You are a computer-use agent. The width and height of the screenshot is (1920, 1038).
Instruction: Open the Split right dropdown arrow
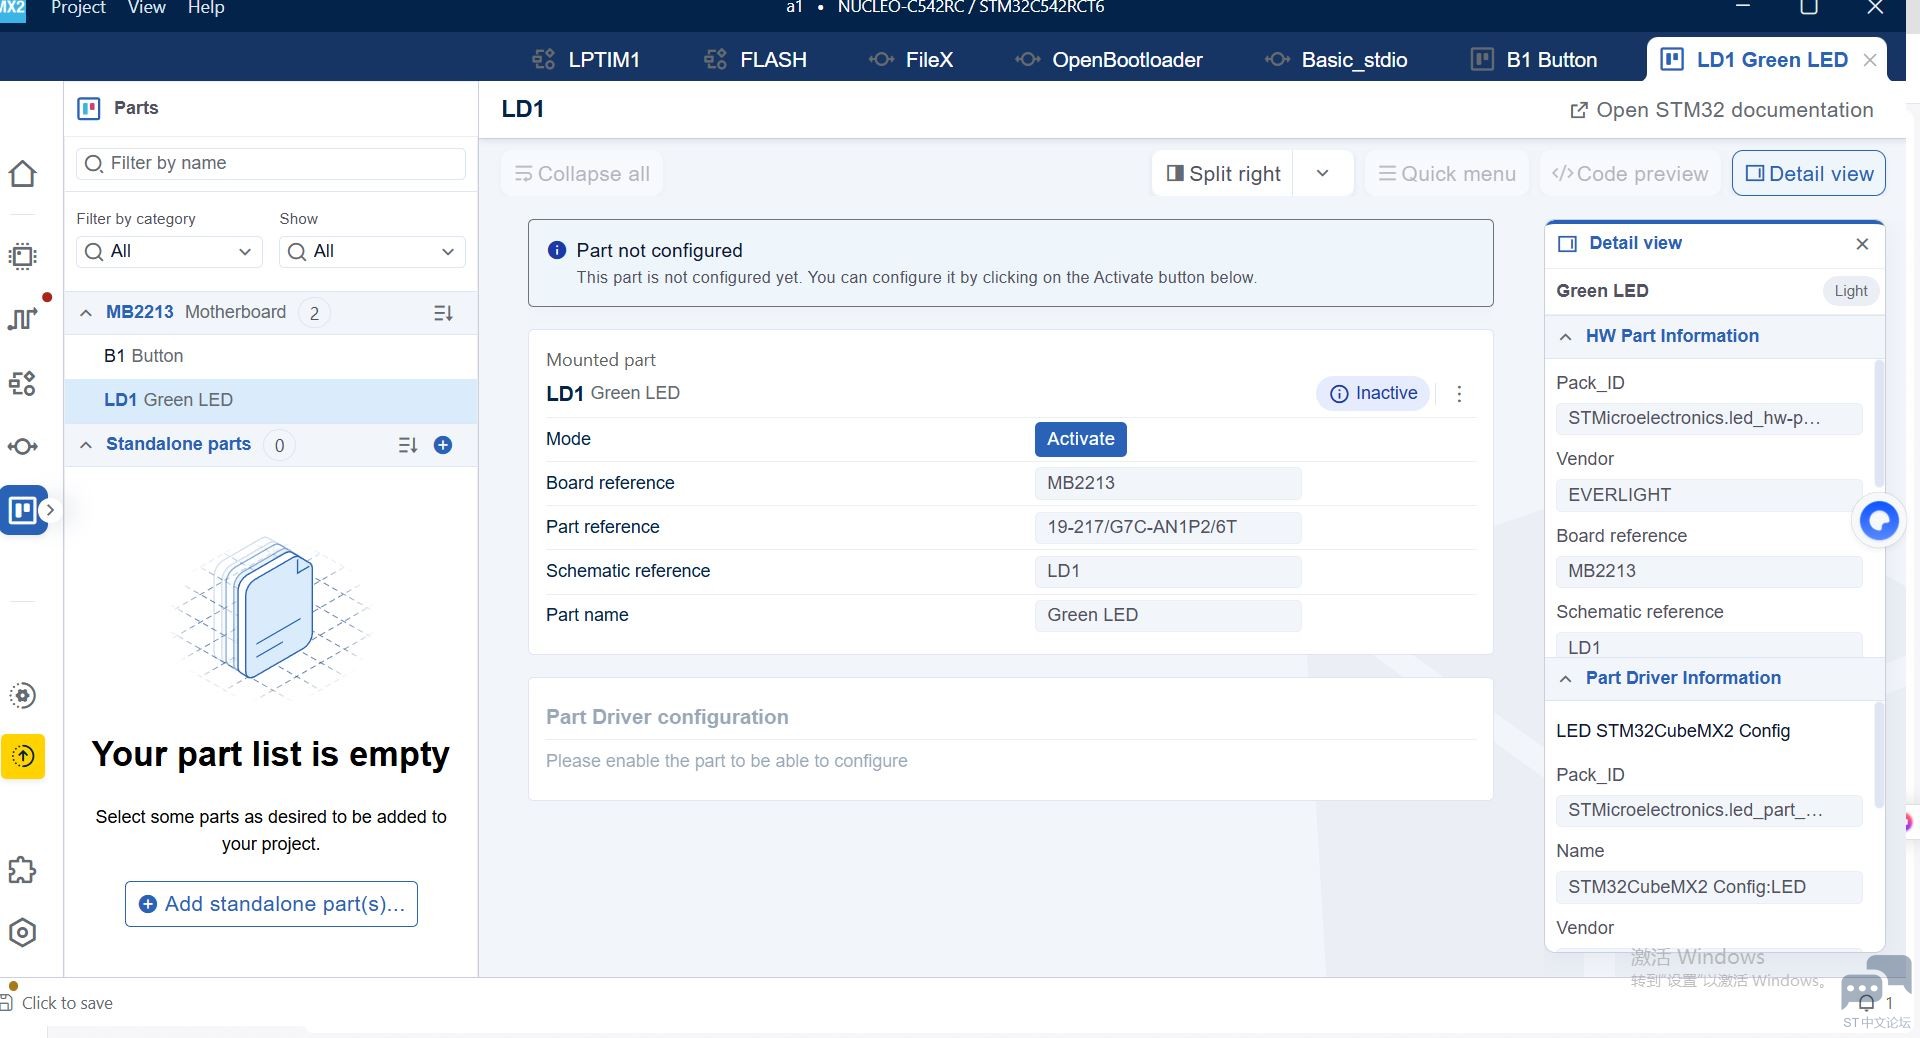tap(1323, 174)
